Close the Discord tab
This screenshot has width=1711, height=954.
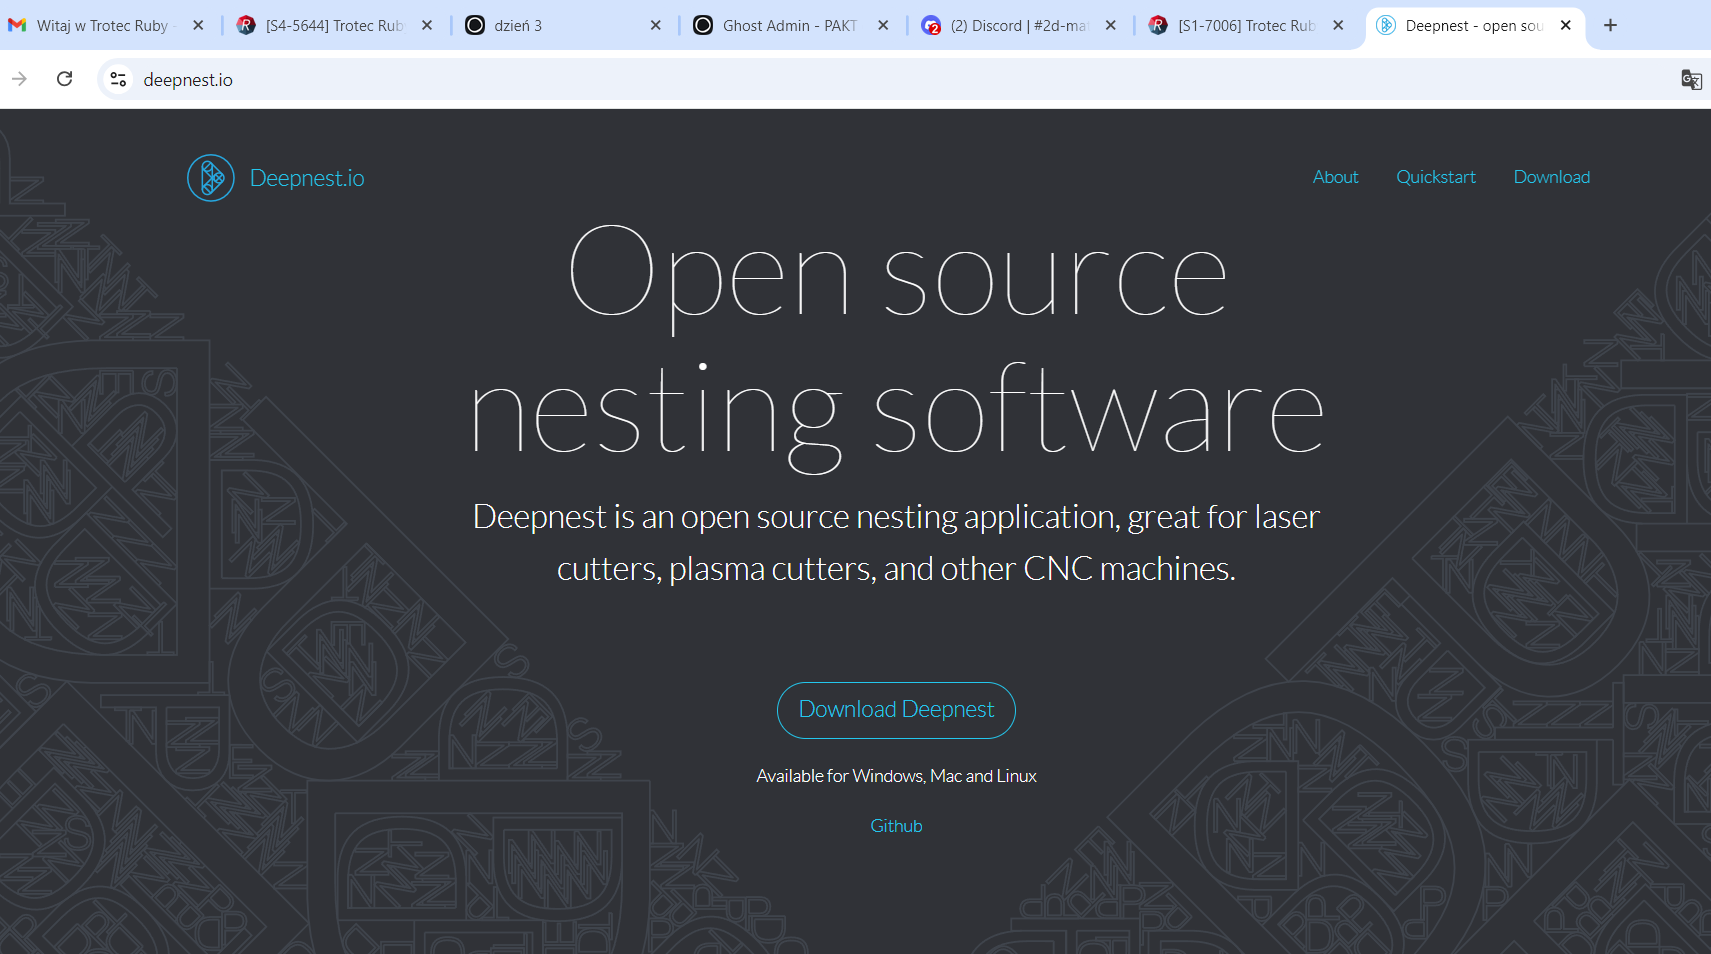point(1110,25)
